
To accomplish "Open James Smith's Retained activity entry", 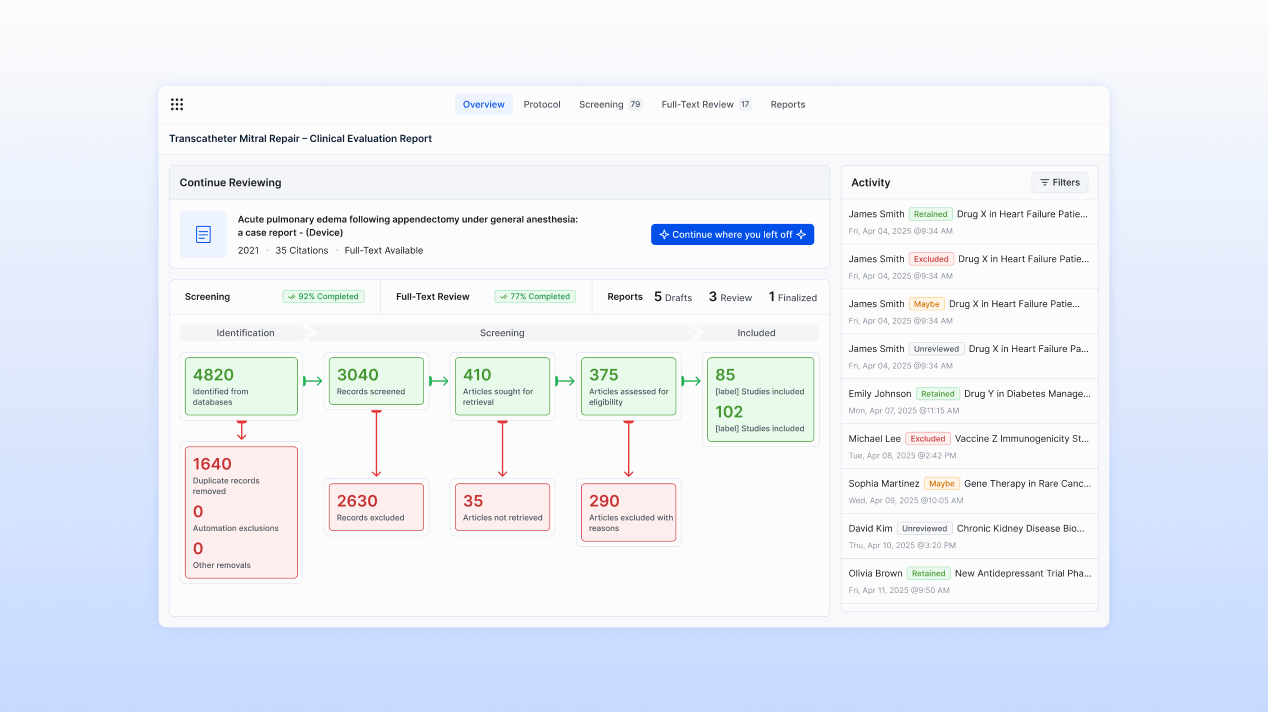I will [x=969, y=222].
